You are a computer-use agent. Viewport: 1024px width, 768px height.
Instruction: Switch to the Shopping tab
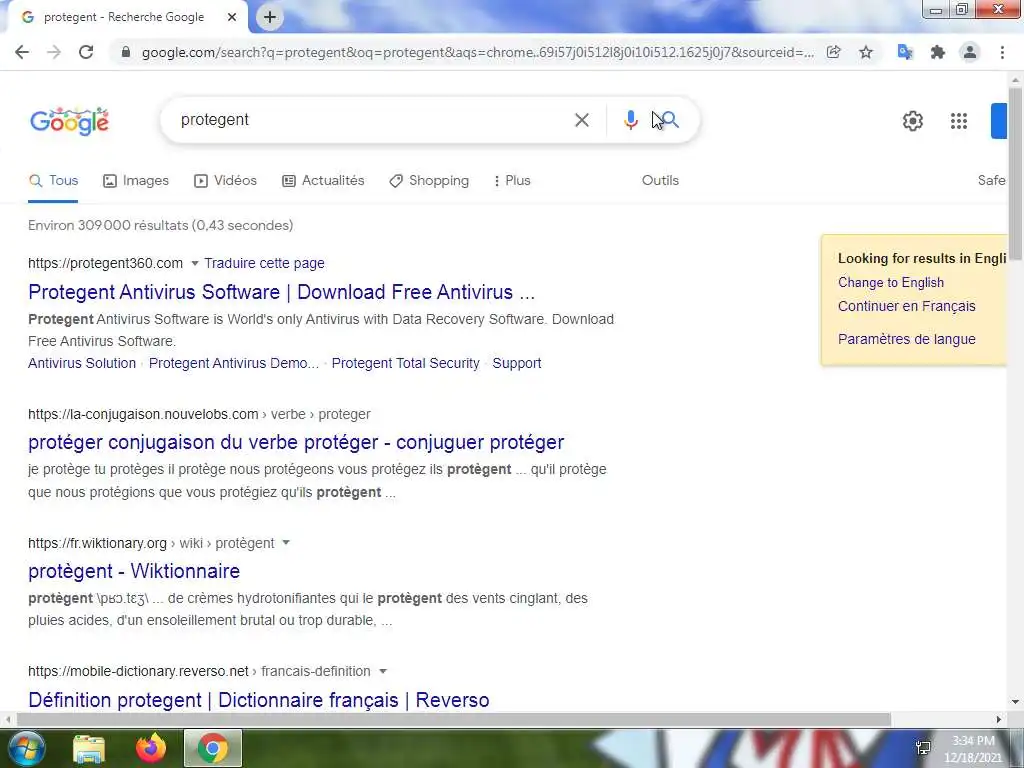click(429, 181)
